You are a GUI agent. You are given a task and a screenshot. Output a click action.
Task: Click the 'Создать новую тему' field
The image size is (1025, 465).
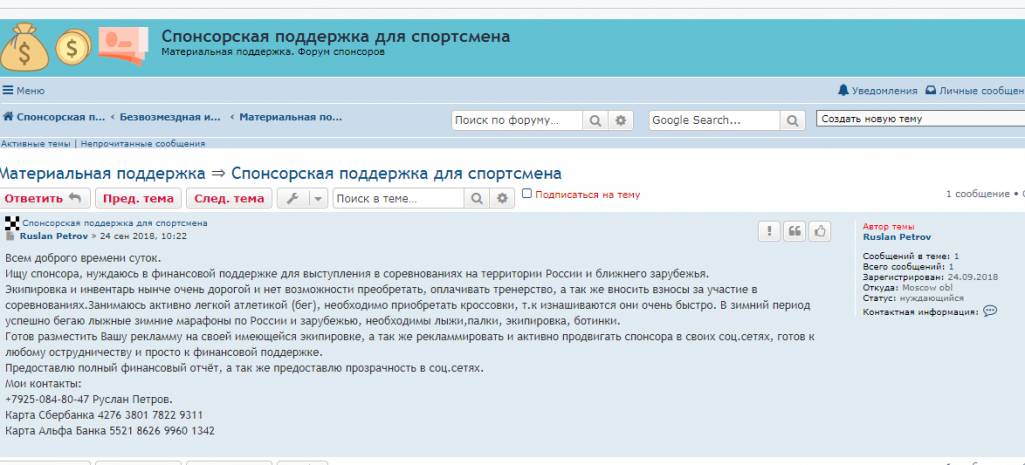[920, 119]
